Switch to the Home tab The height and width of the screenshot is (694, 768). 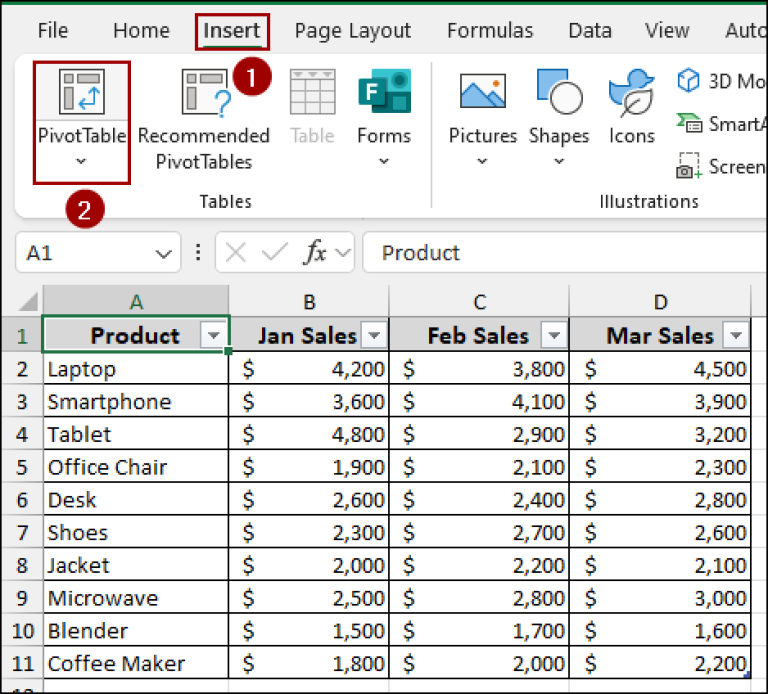point(142,30)
